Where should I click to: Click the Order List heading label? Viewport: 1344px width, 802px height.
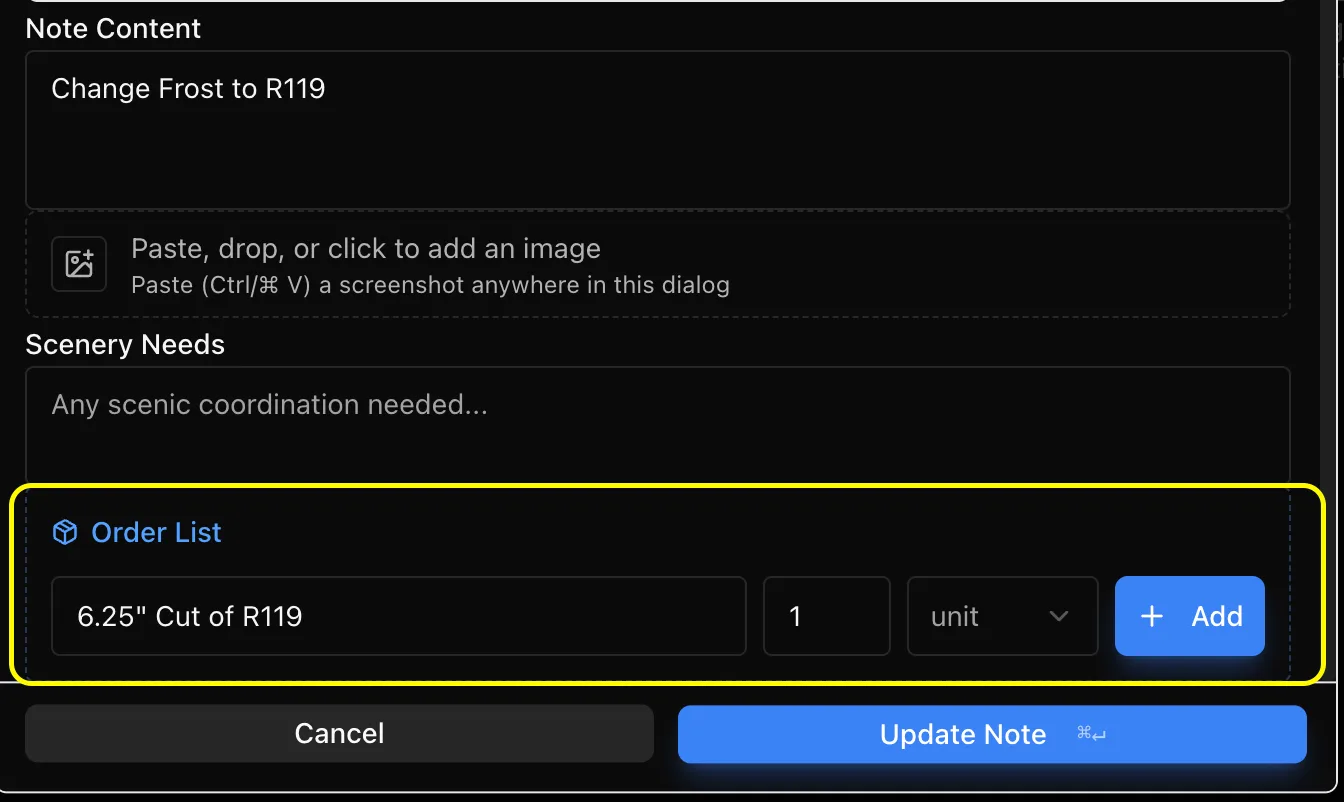(x=156, y=533)
